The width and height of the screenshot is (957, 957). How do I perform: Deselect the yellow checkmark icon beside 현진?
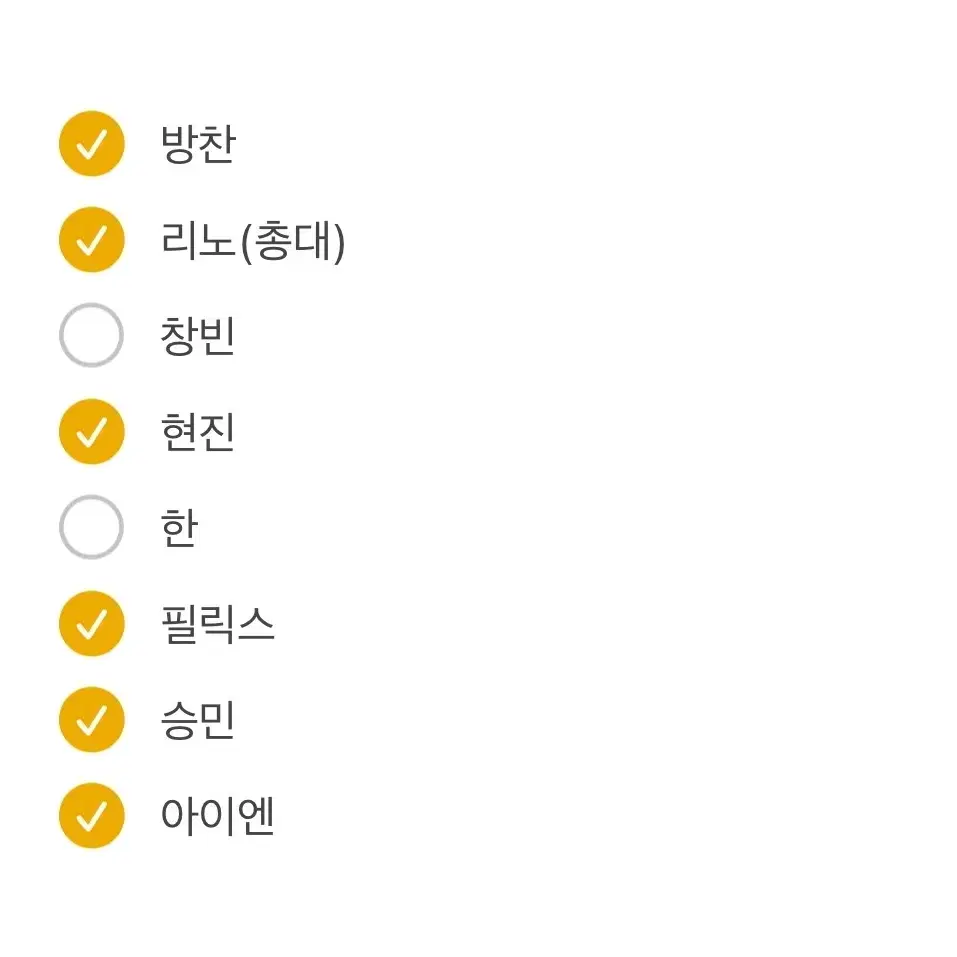coord(92,432)
